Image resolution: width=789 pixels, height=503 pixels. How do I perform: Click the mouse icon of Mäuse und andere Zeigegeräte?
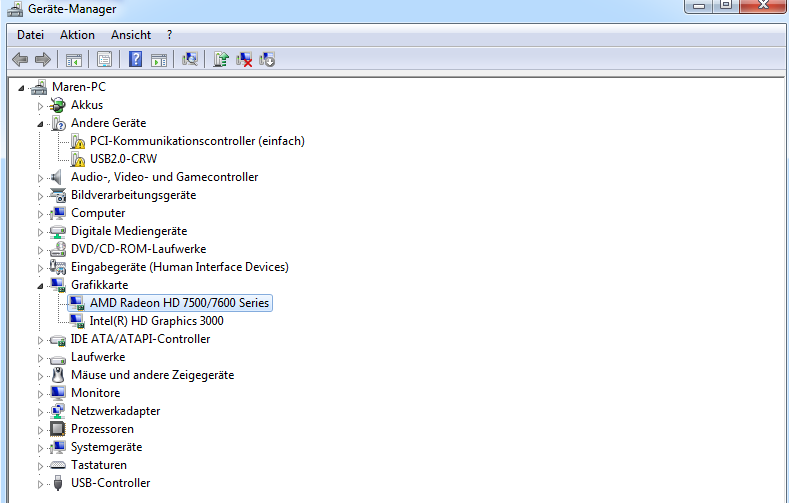58,375
